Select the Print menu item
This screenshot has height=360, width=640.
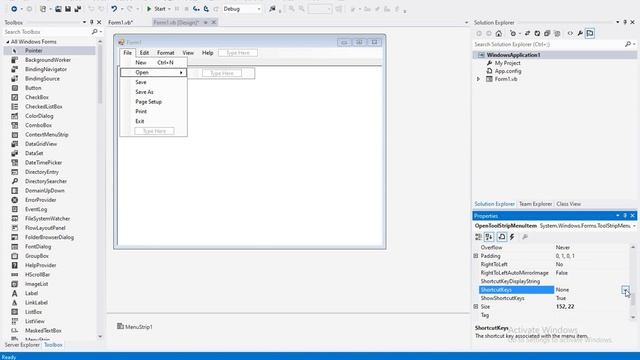point(153,111)
